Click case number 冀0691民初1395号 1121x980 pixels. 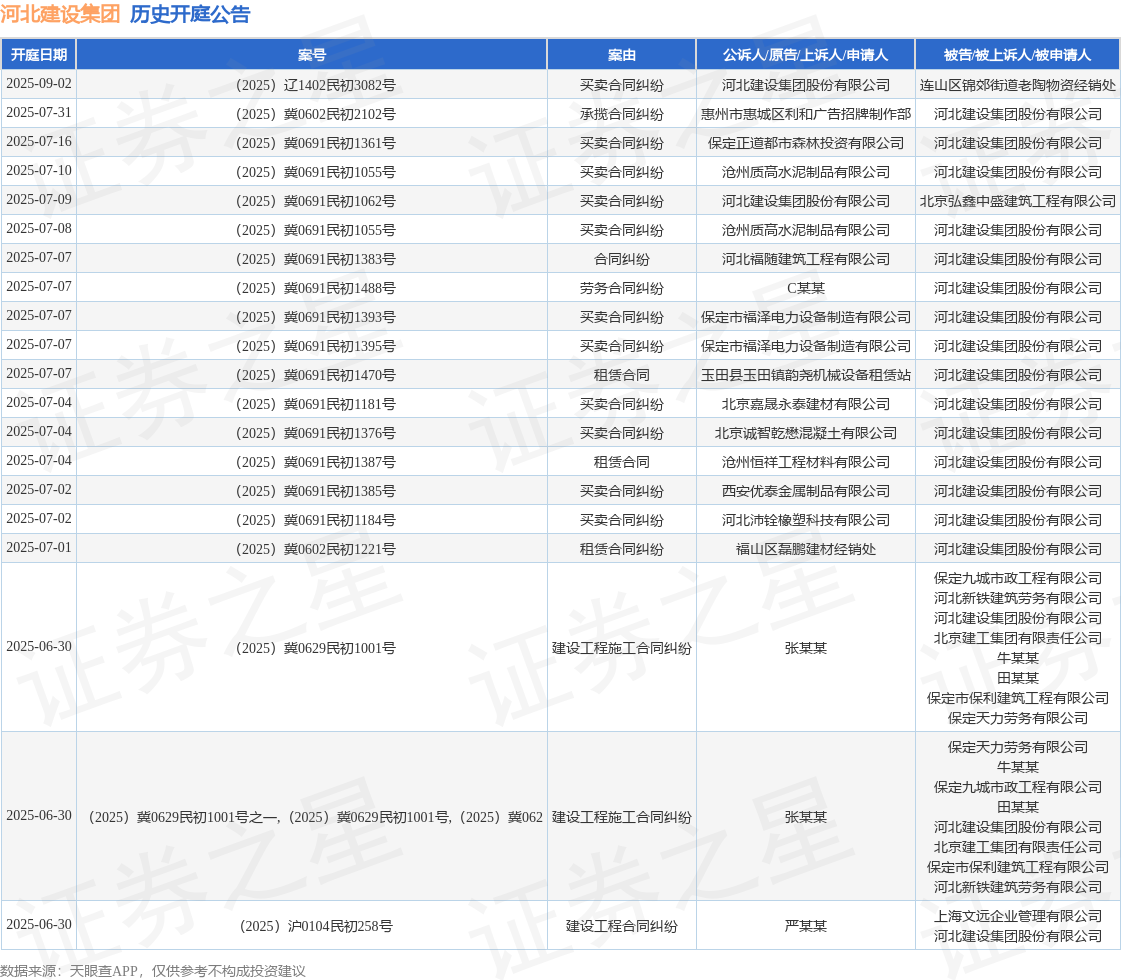tap(315, 346)
